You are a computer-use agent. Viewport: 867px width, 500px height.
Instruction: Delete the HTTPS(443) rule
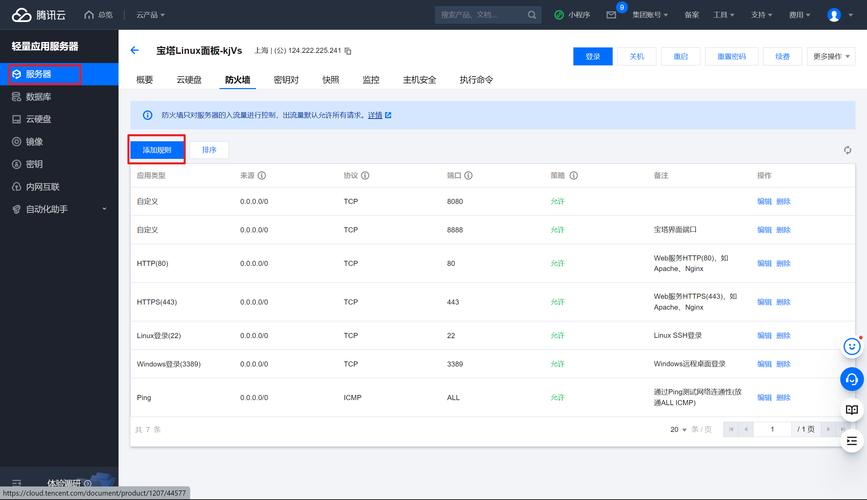pyautogui.click(x=783, y=302)
